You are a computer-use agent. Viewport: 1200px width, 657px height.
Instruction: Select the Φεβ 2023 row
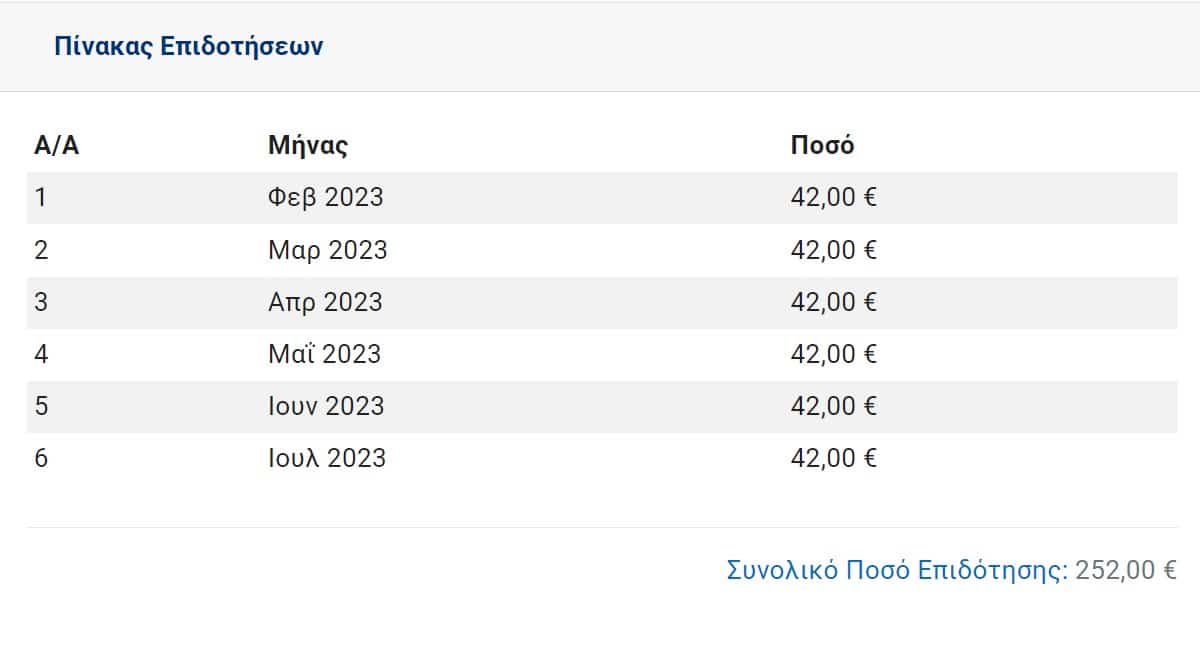click(602, 198)
